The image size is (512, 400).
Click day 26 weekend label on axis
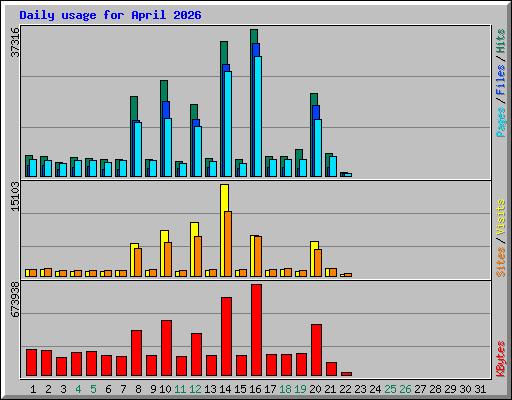(405, 389)
